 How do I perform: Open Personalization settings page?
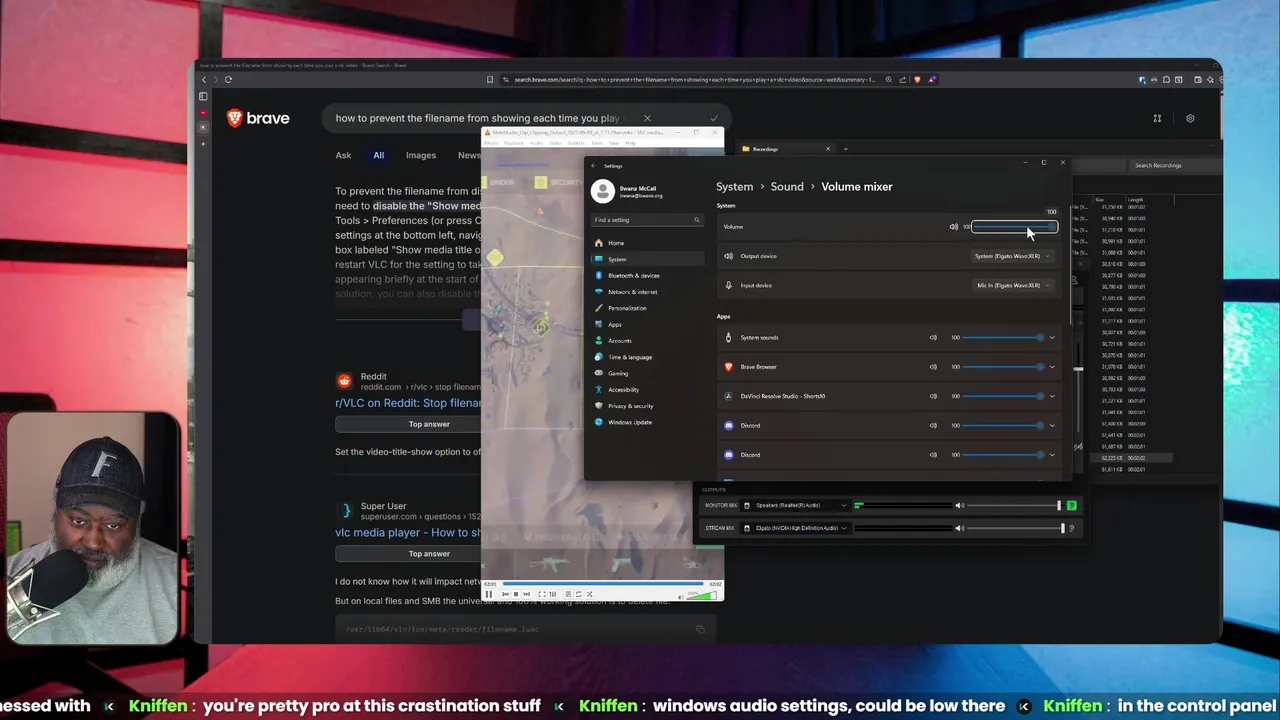[646, 308]
